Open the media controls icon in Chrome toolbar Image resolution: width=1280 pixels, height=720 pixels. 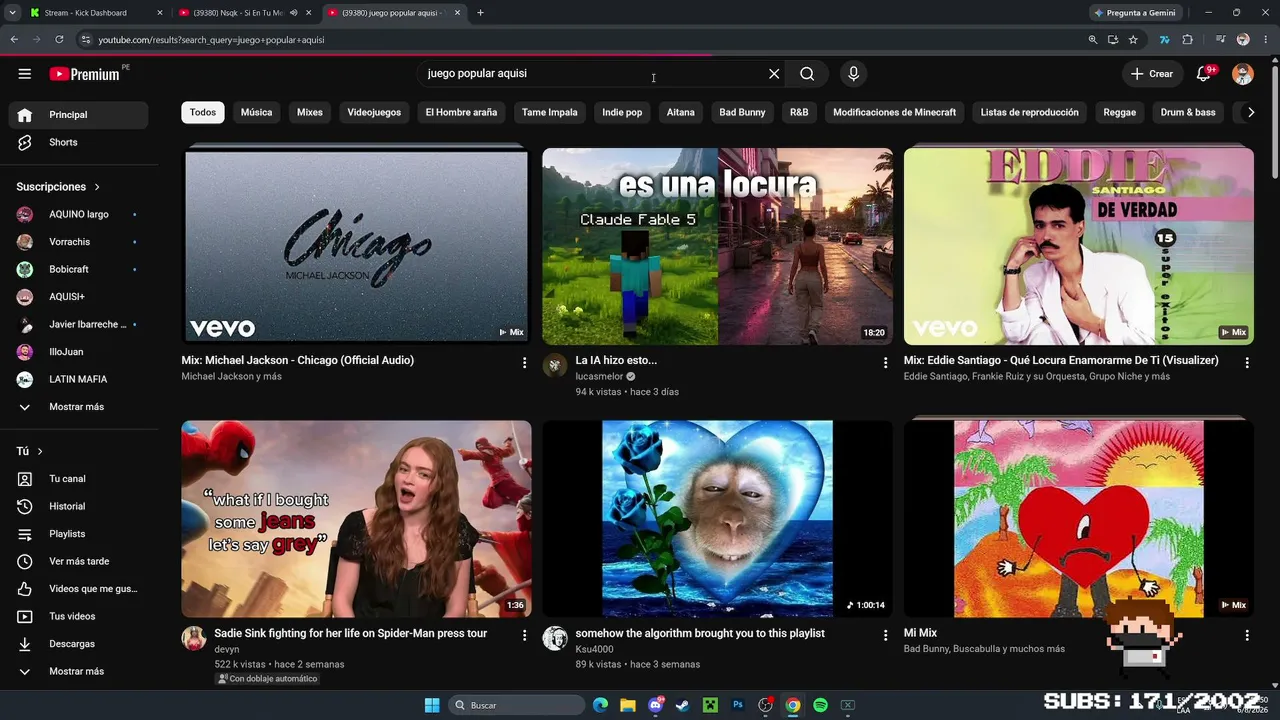pos(1220,40)
